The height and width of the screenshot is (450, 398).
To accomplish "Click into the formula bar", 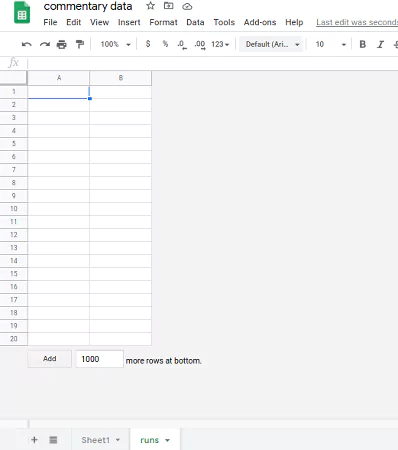I will 213,63.
